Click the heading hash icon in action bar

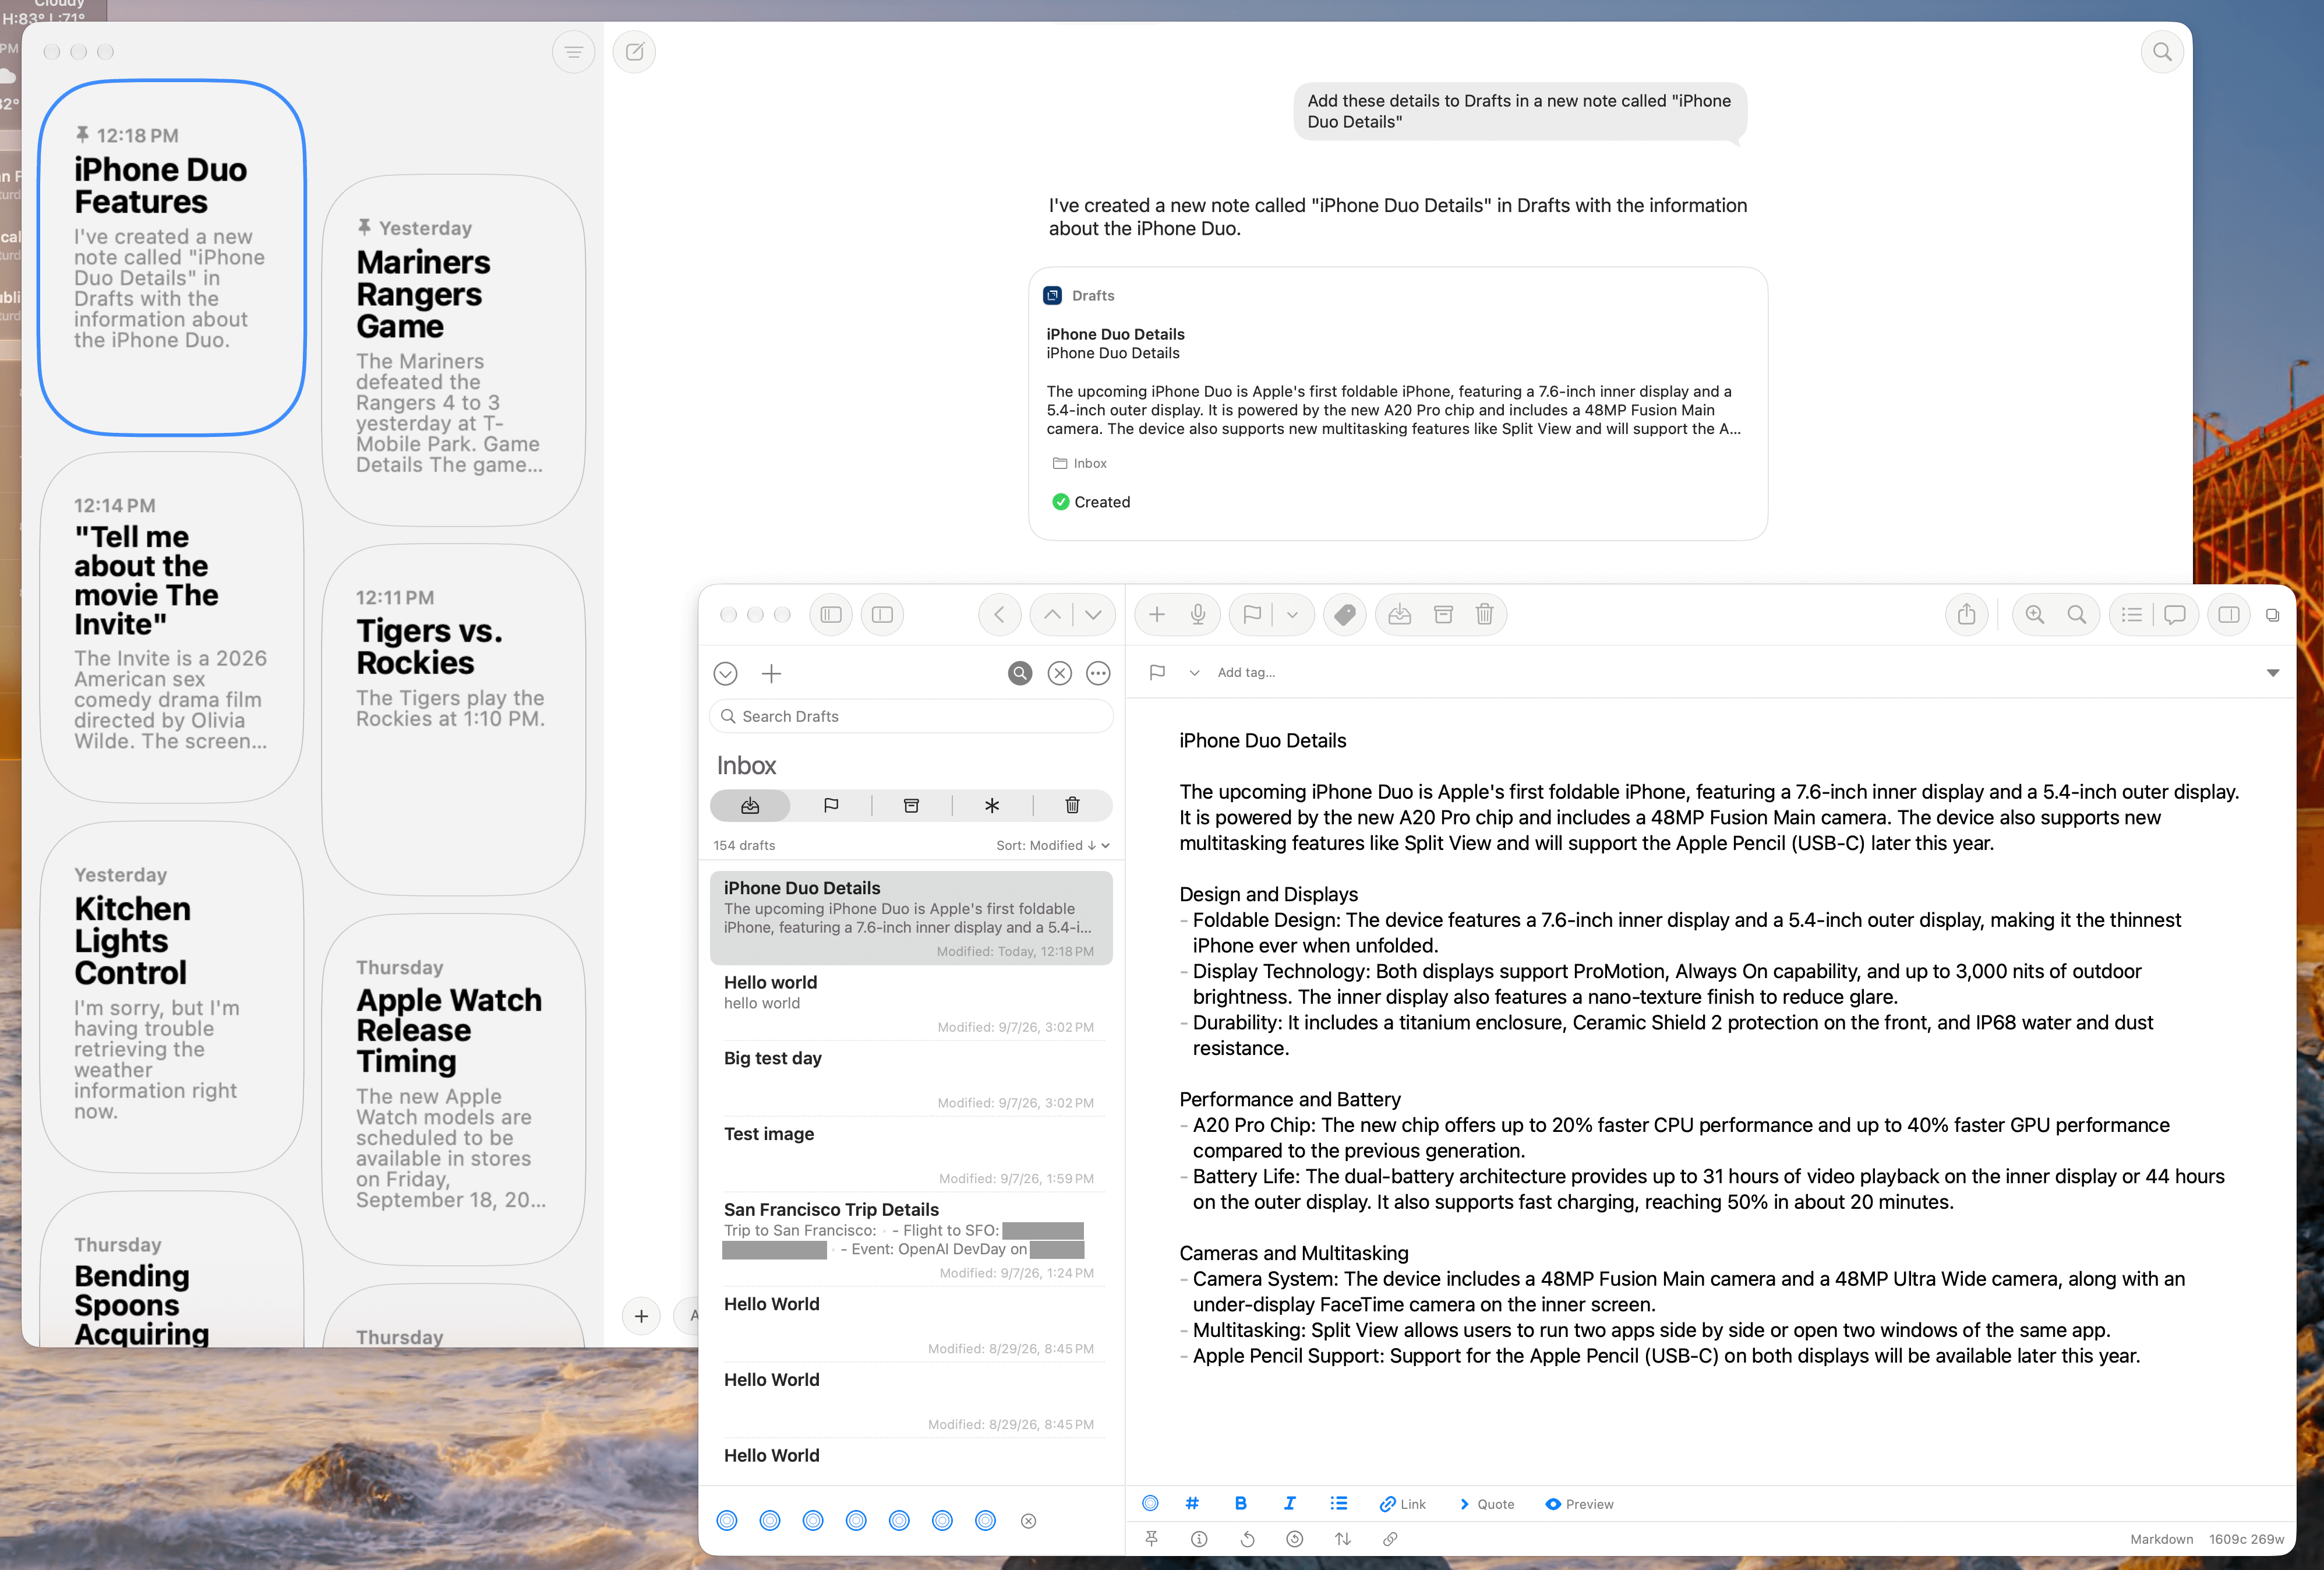tap(1192, 1504)
